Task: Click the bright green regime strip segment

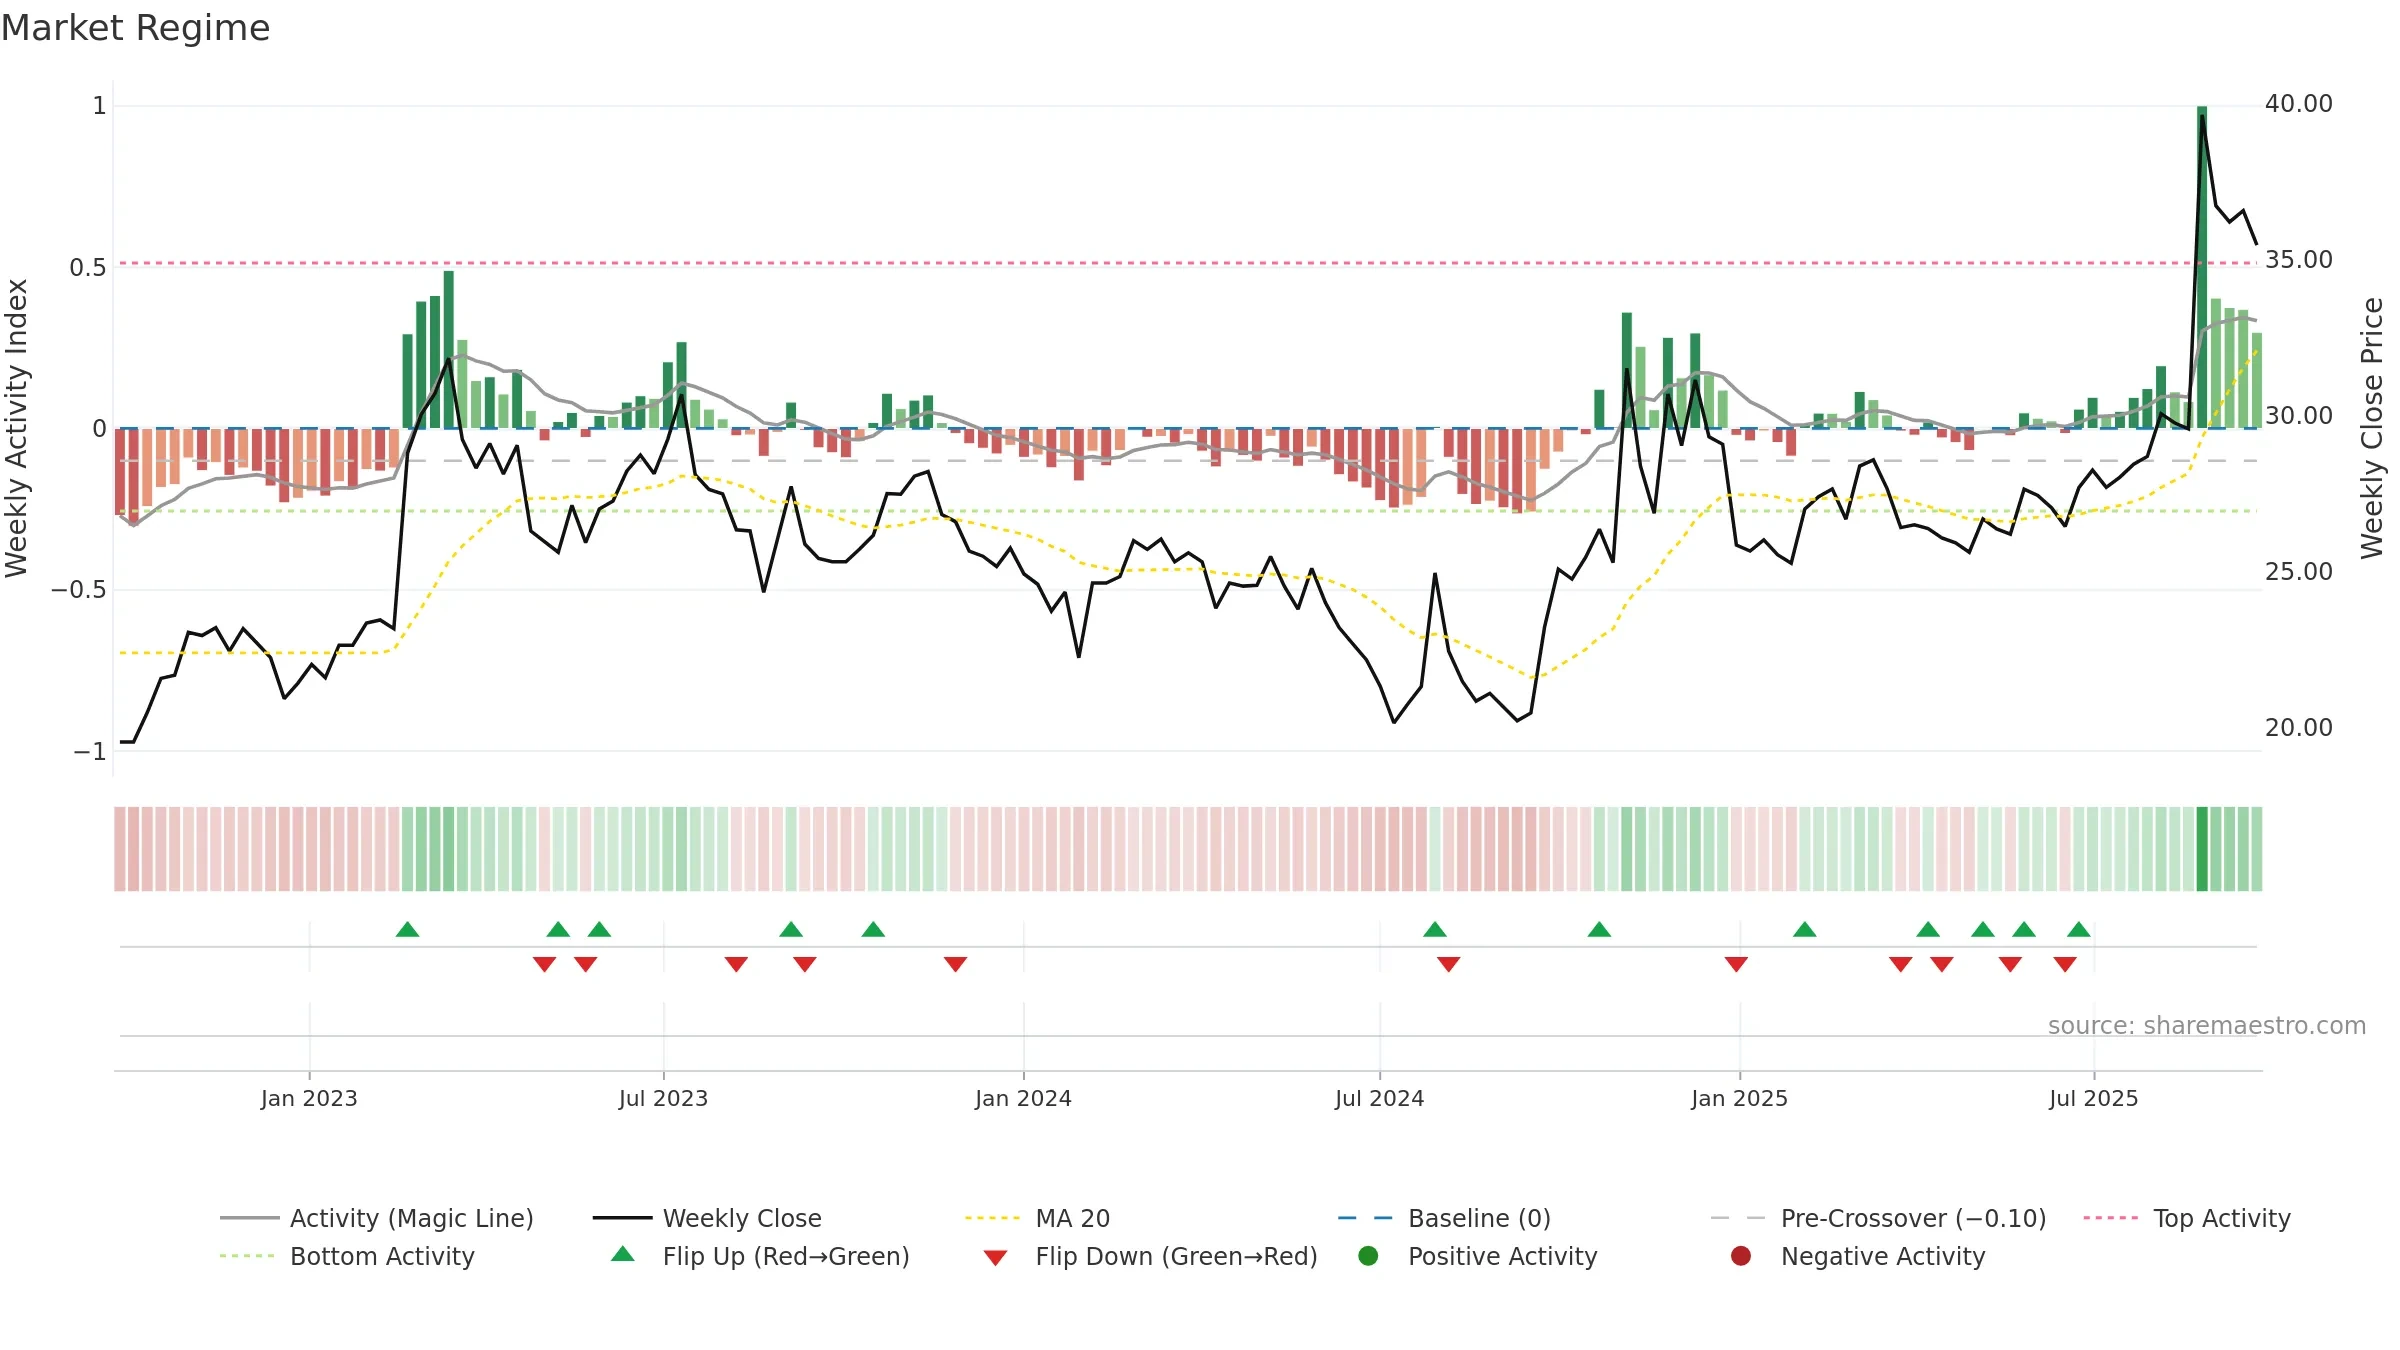Action: pyautogui.click(x=2202, y=849)
